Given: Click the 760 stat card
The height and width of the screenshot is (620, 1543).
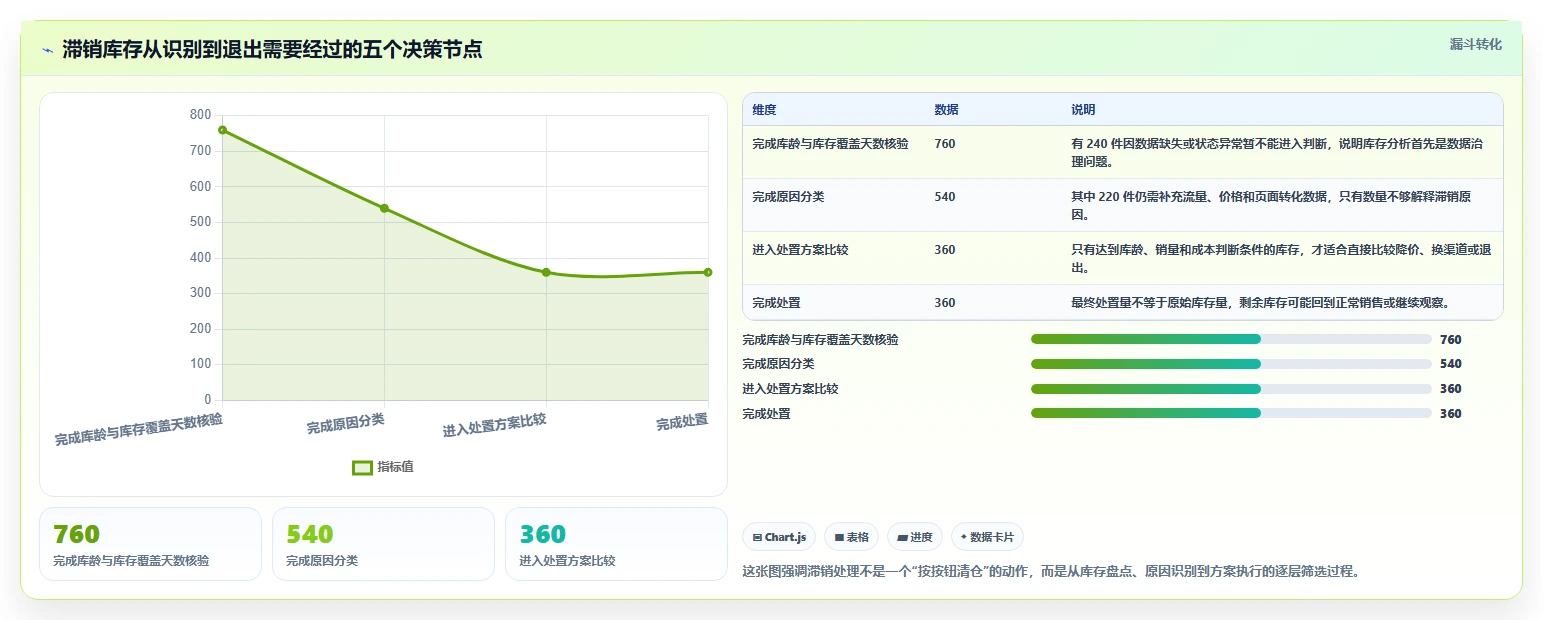Looking at the screenshot, I should coord(150,544).
